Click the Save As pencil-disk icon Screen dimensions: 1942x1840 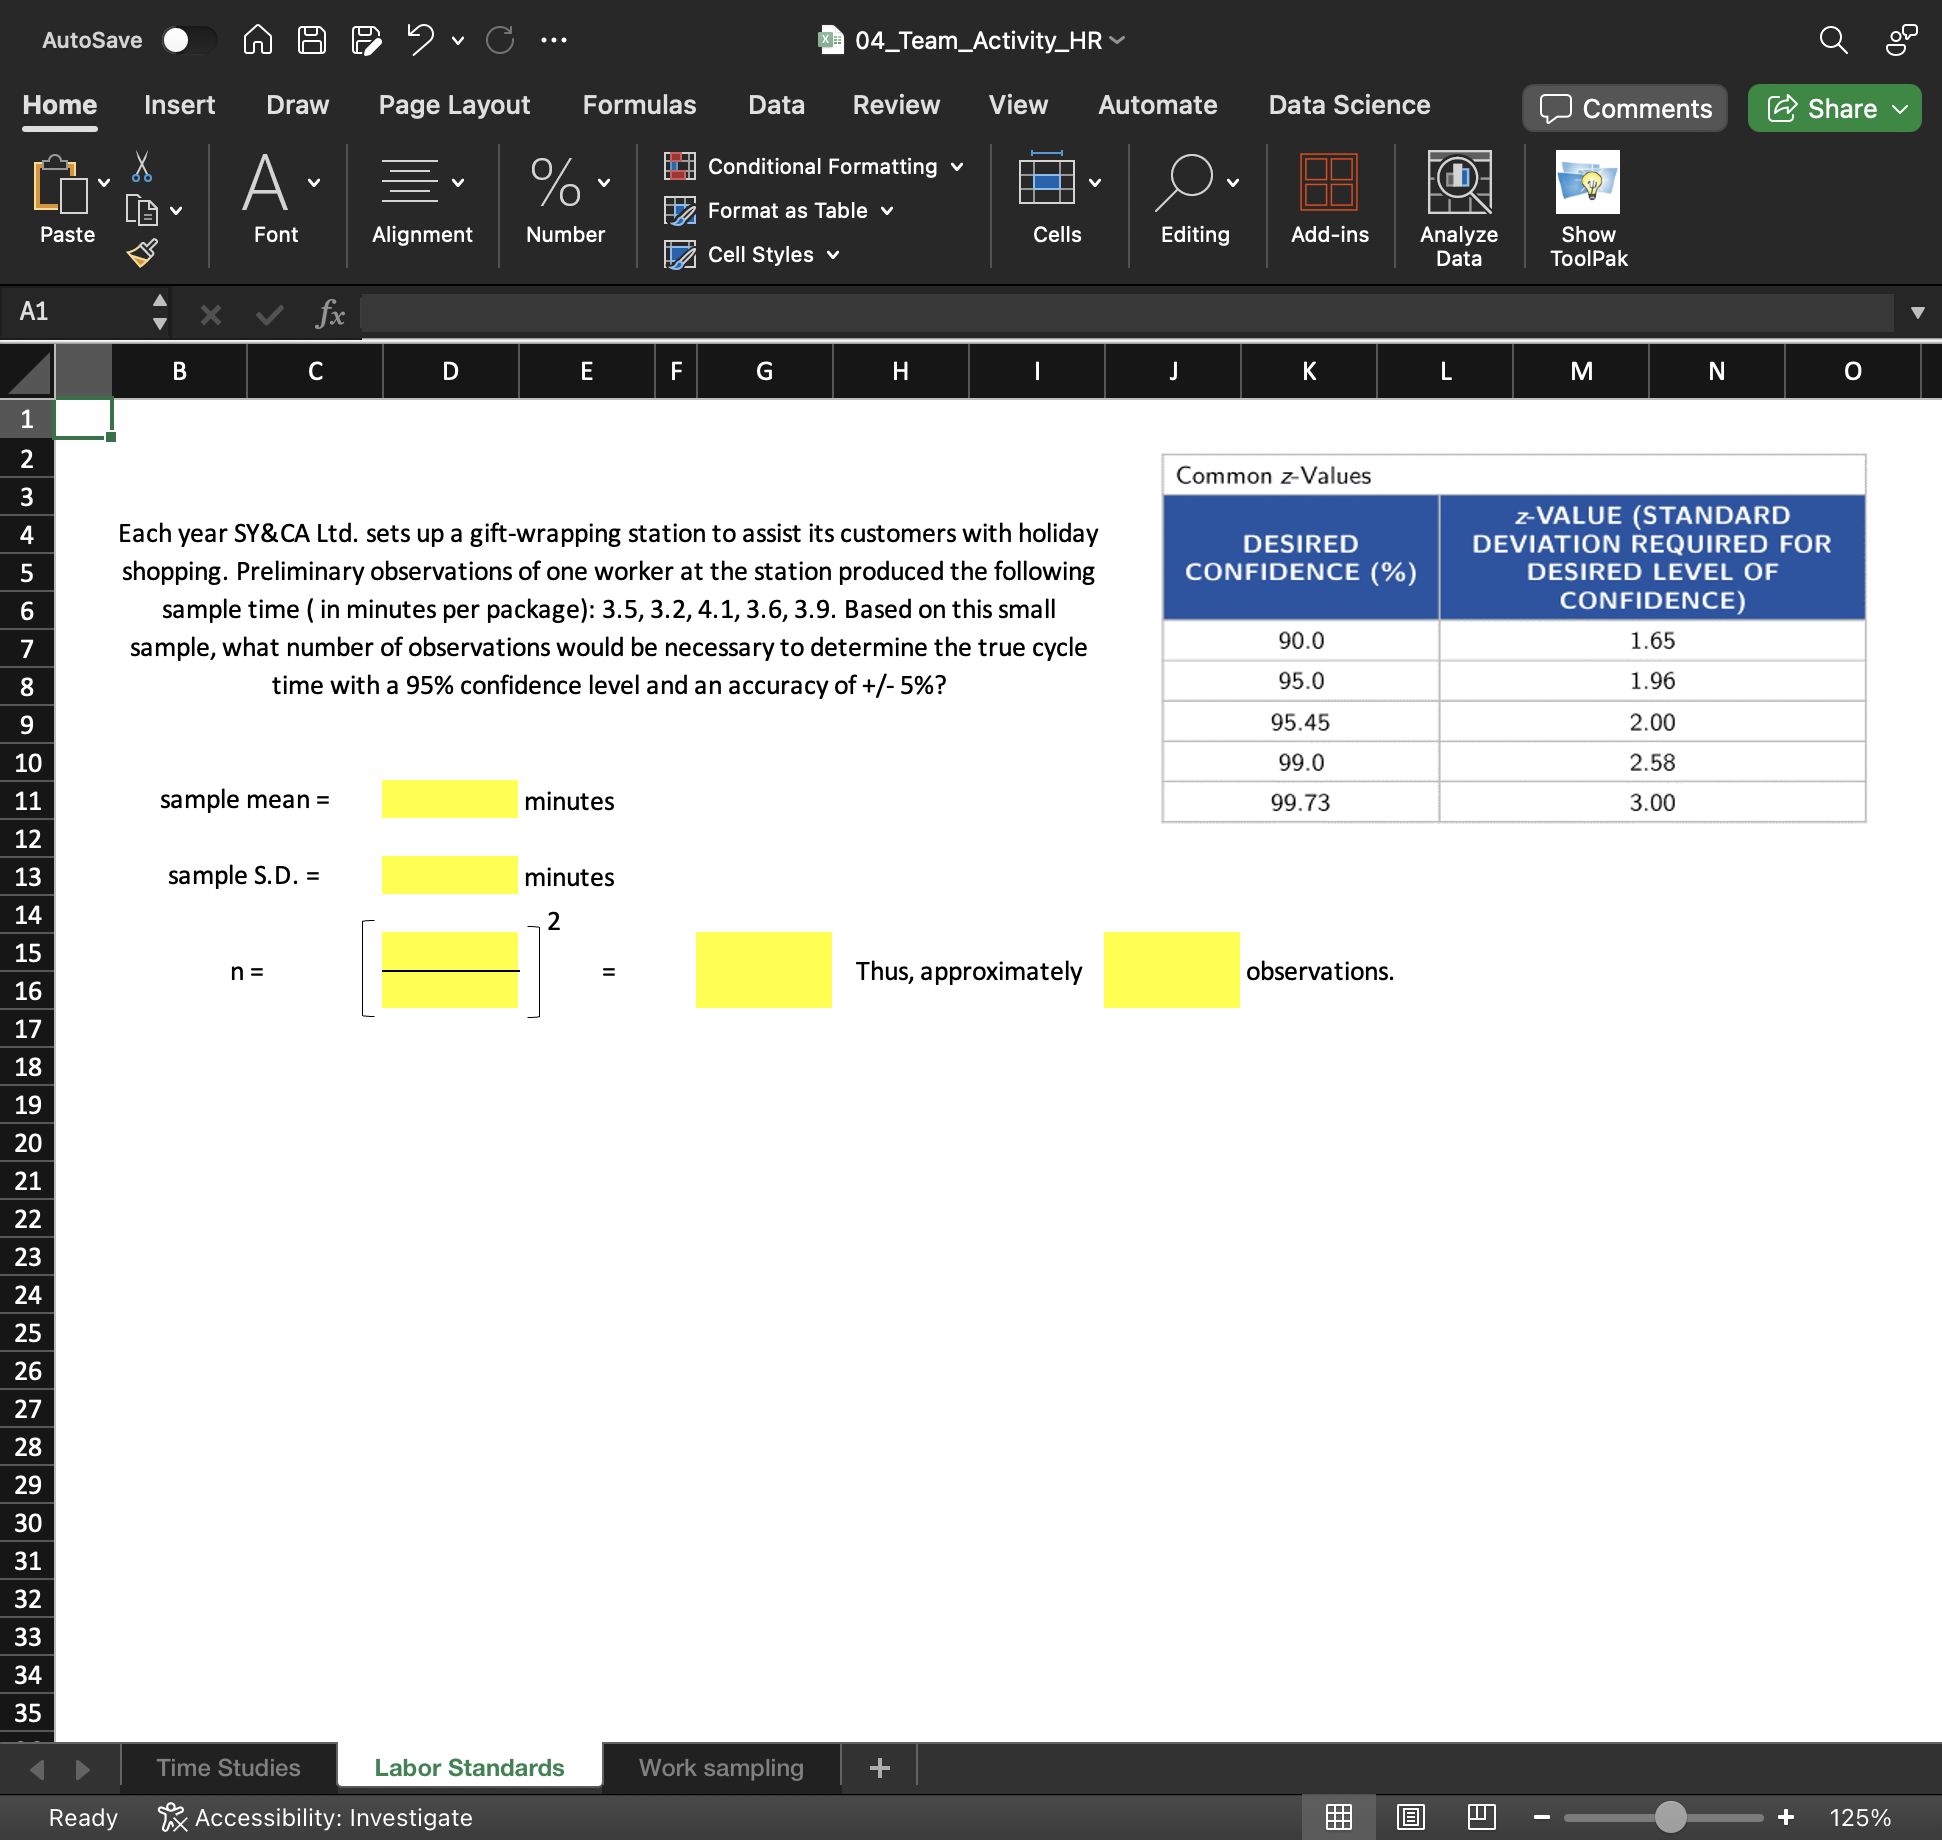point(366,40)
